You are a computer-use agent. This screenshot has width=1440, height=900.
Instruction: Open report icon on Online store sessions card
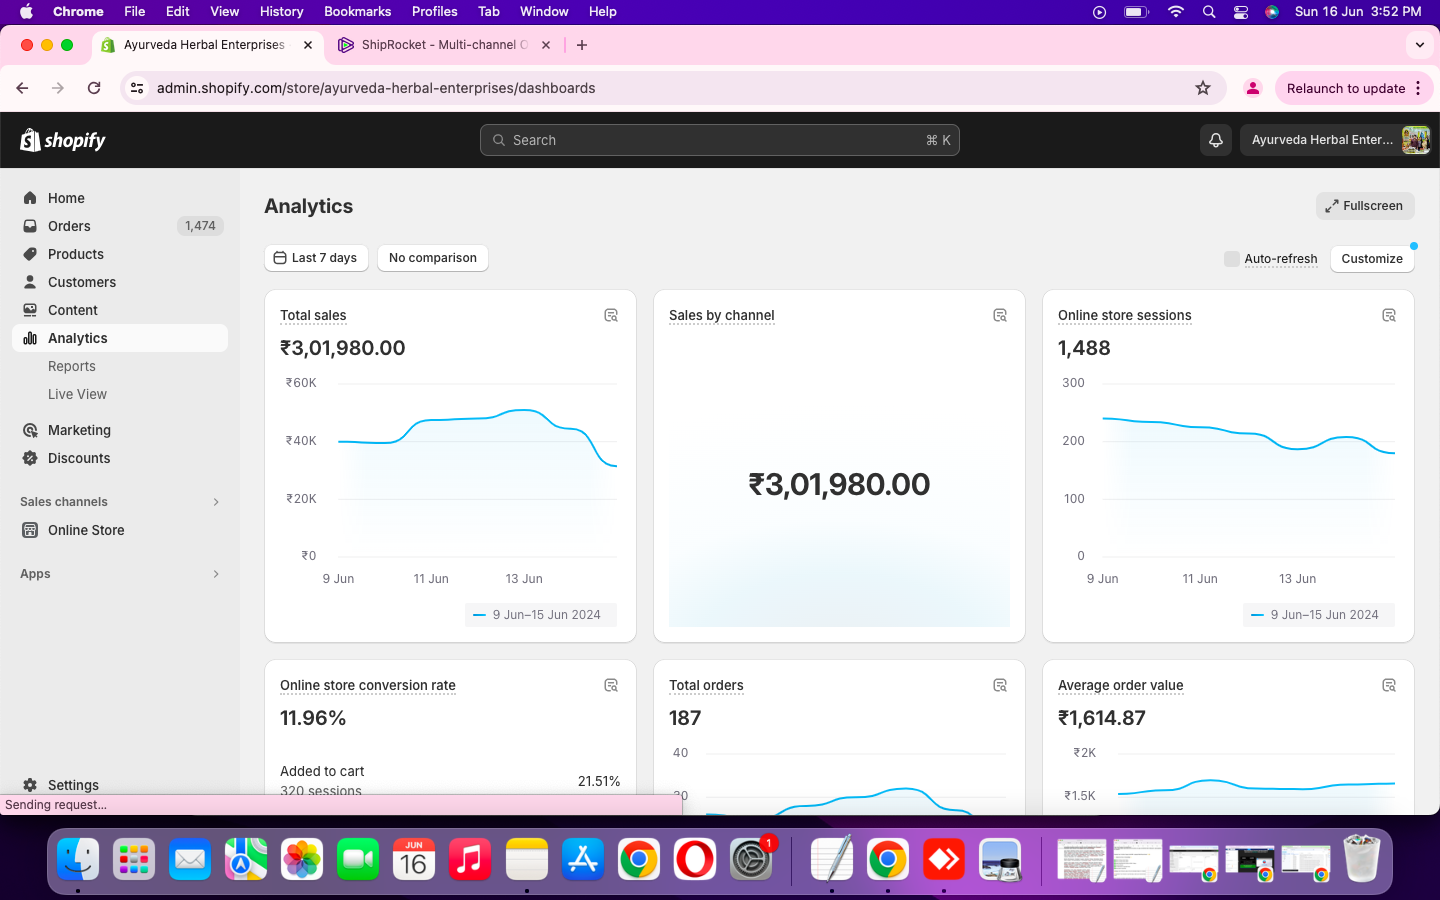click(x=1389, y=316)
